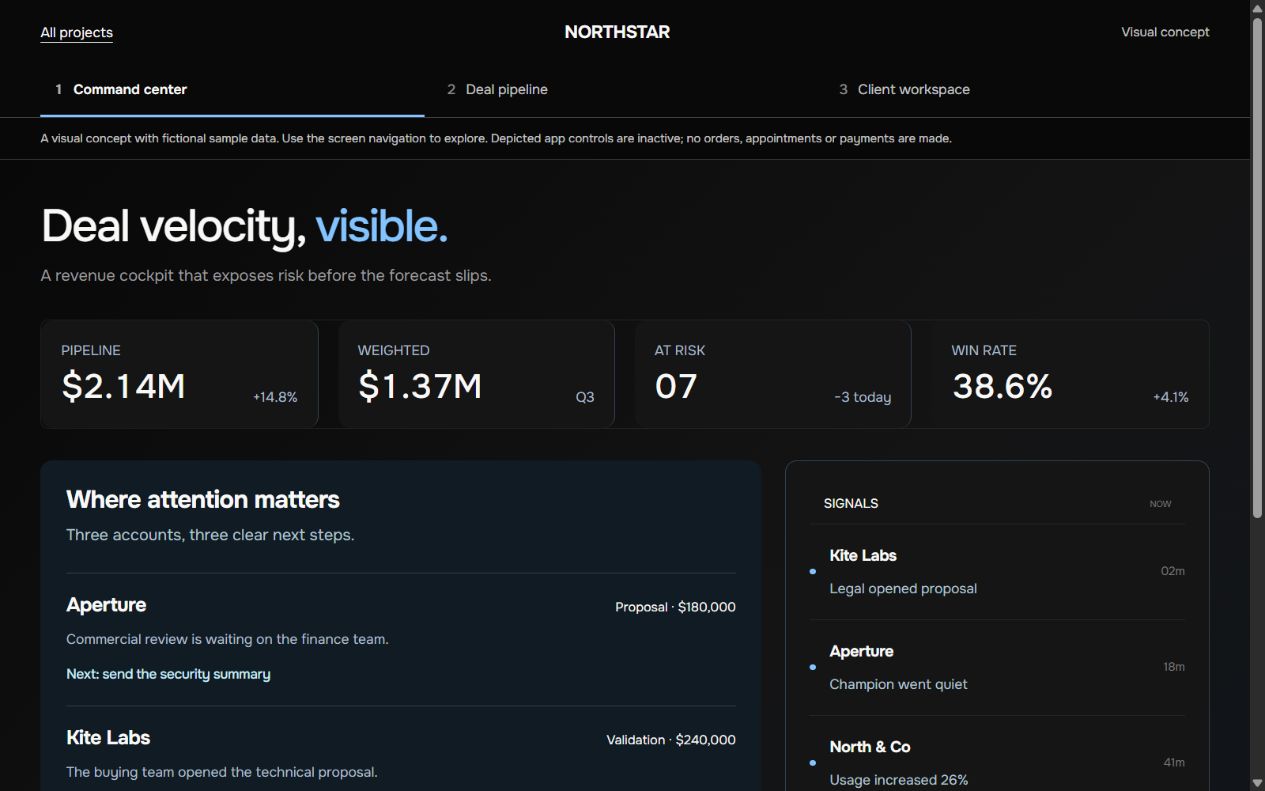Click Commercial review waiting on finance text

(227, 639)
